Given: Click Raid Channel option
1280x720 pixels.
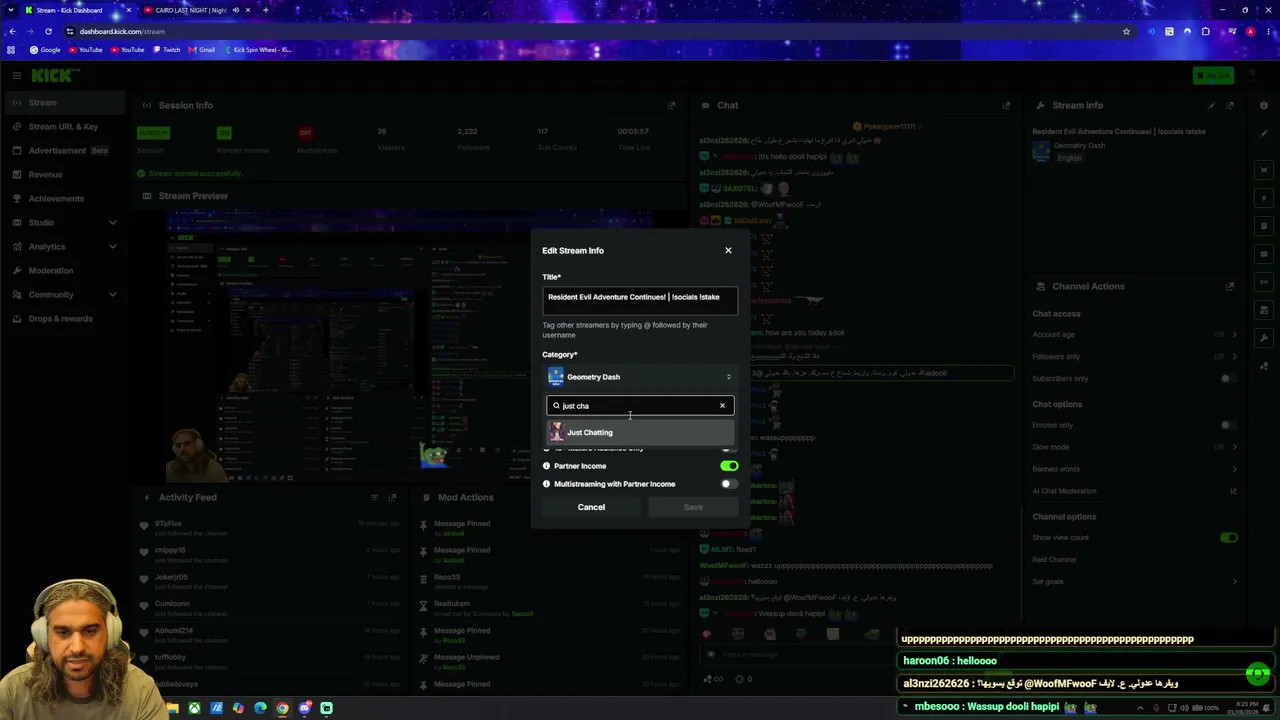Looking at the screenshot, I should tap(1054, 560).
